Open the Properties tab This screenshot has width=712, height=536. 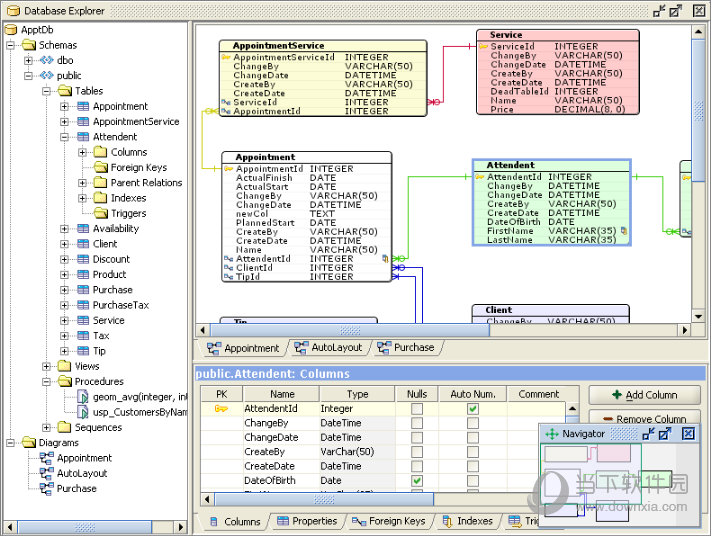307,521
